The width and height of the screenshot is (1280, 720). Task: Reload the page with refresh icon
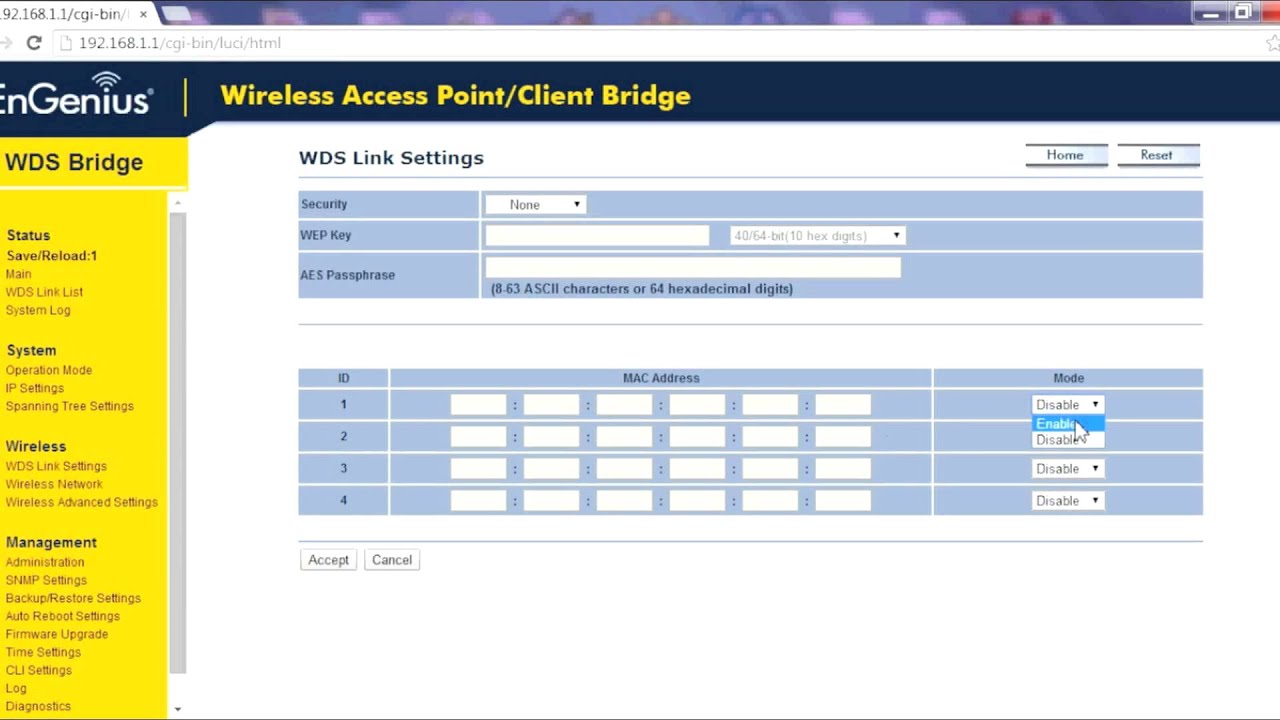(34, 43)
